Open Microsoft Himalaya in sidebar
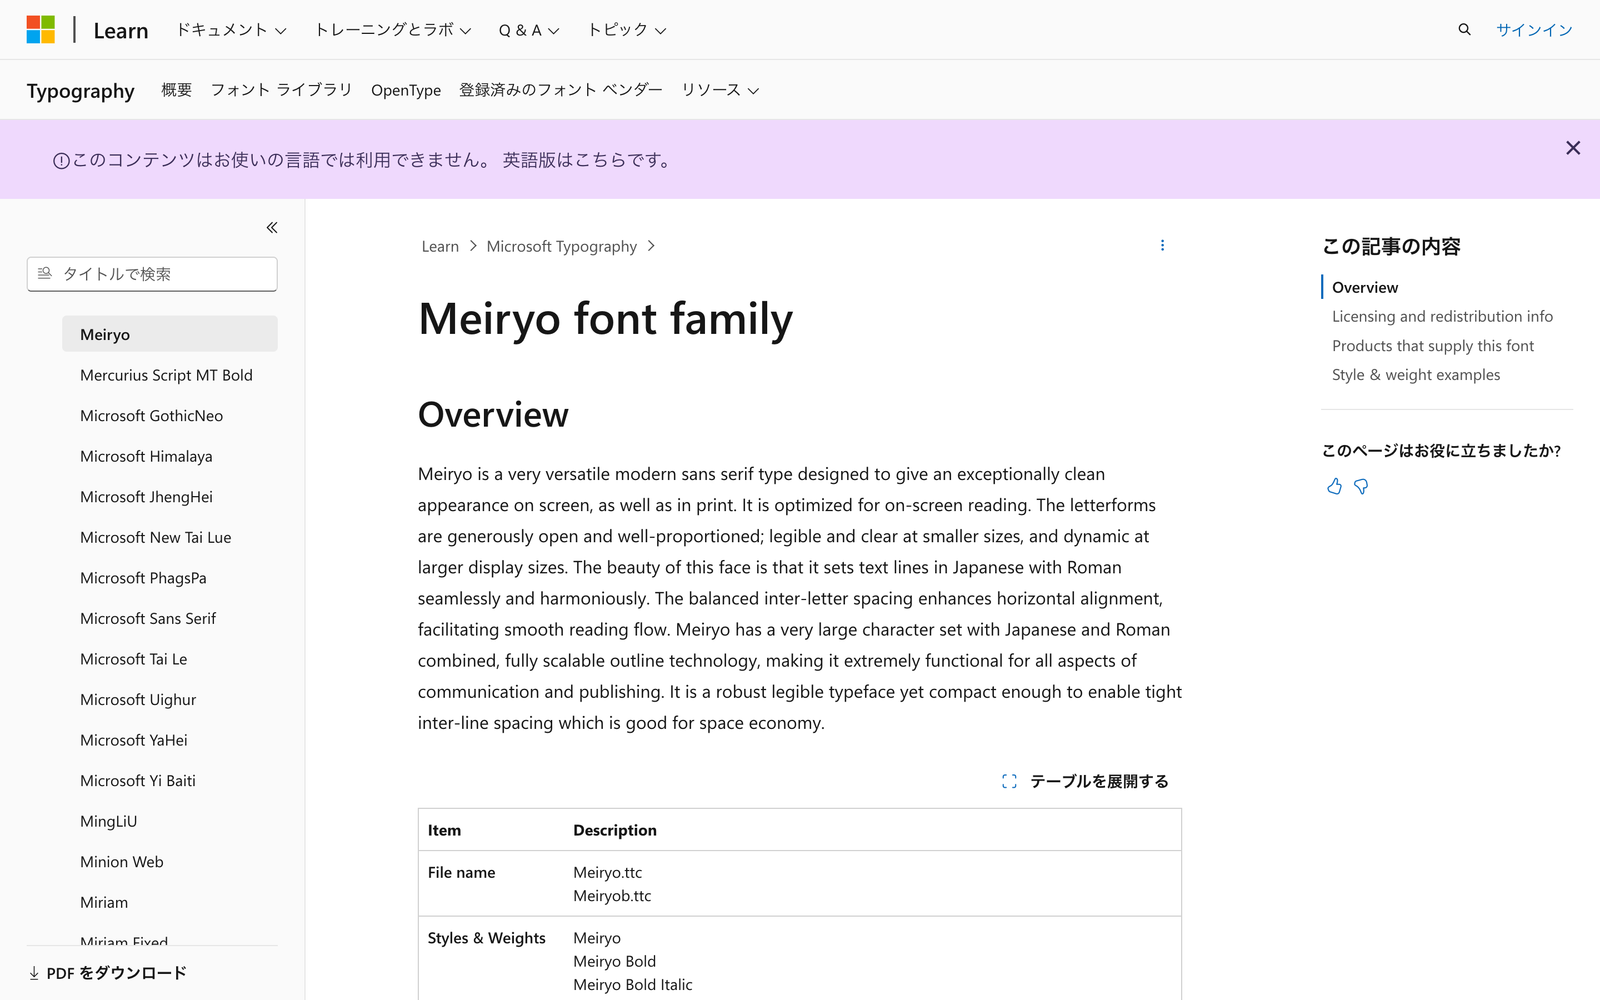The width and height of the screenshot is (1600, 1000). 146,456
